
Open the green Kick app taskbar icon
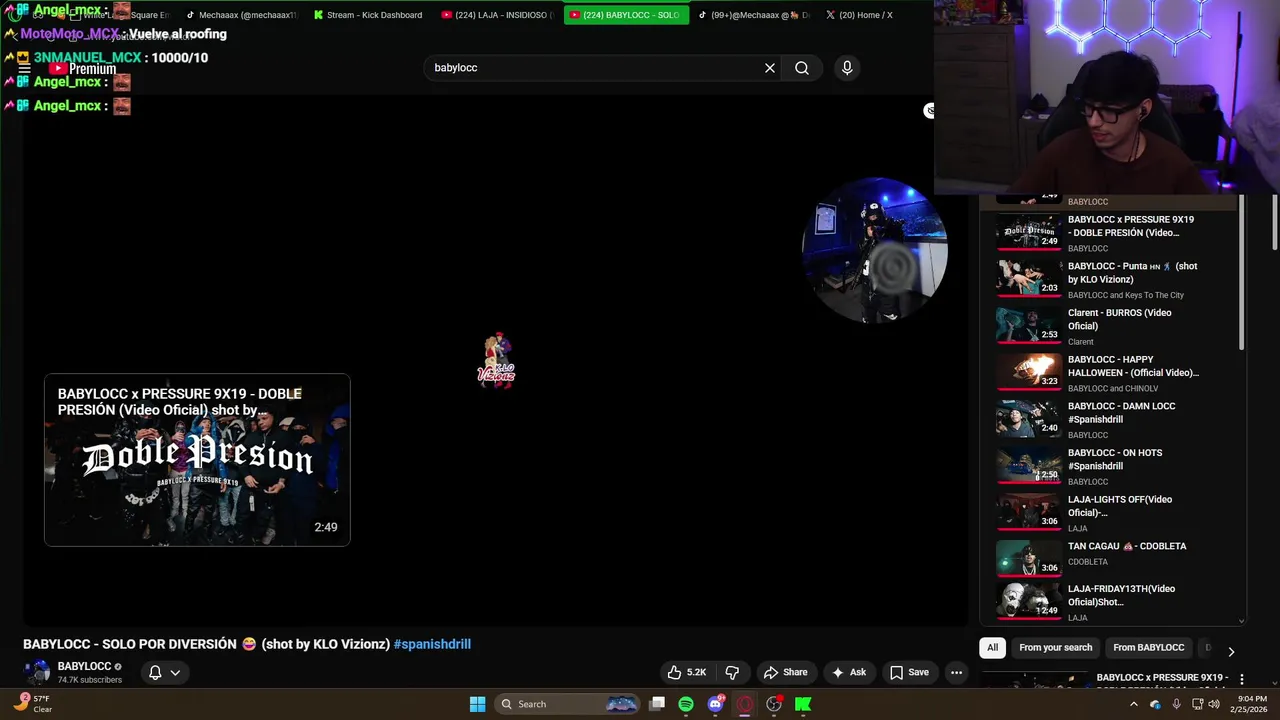pos(802,704)
